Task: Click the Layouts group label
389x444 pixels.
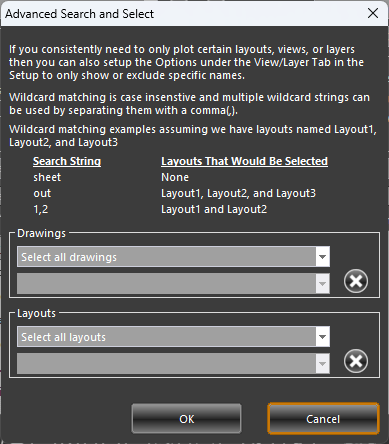Action: click(36, 313)
